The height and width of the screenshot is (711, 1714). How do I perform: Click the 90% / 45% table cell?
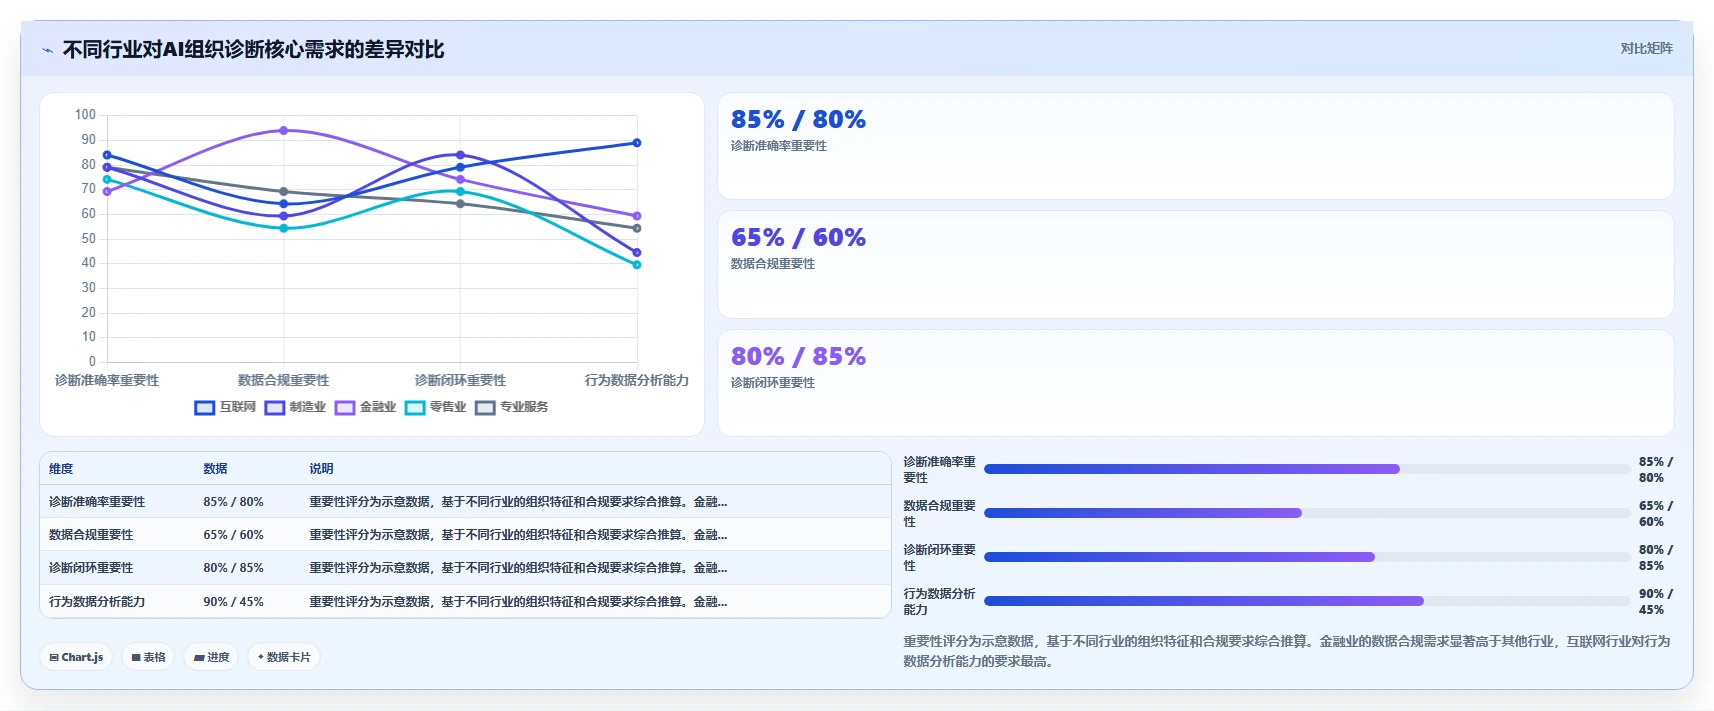233,602
